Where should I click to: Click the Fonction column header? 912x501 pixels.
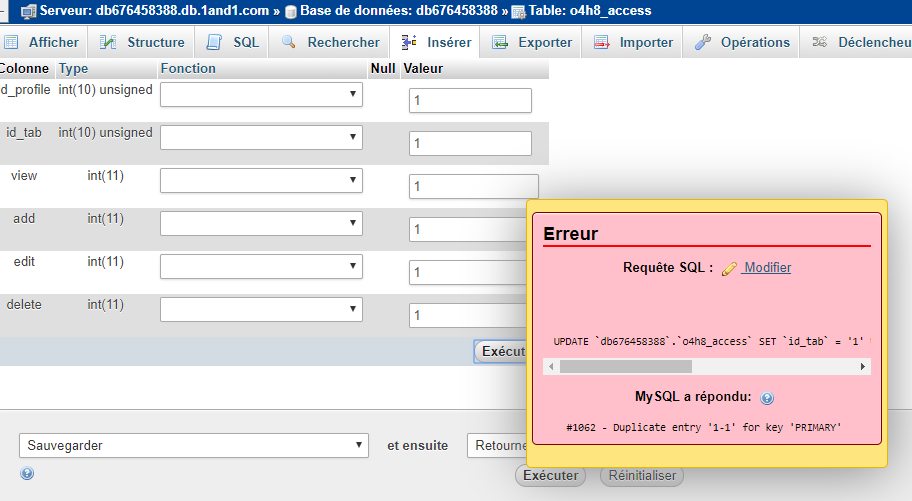tap(188, 69)
